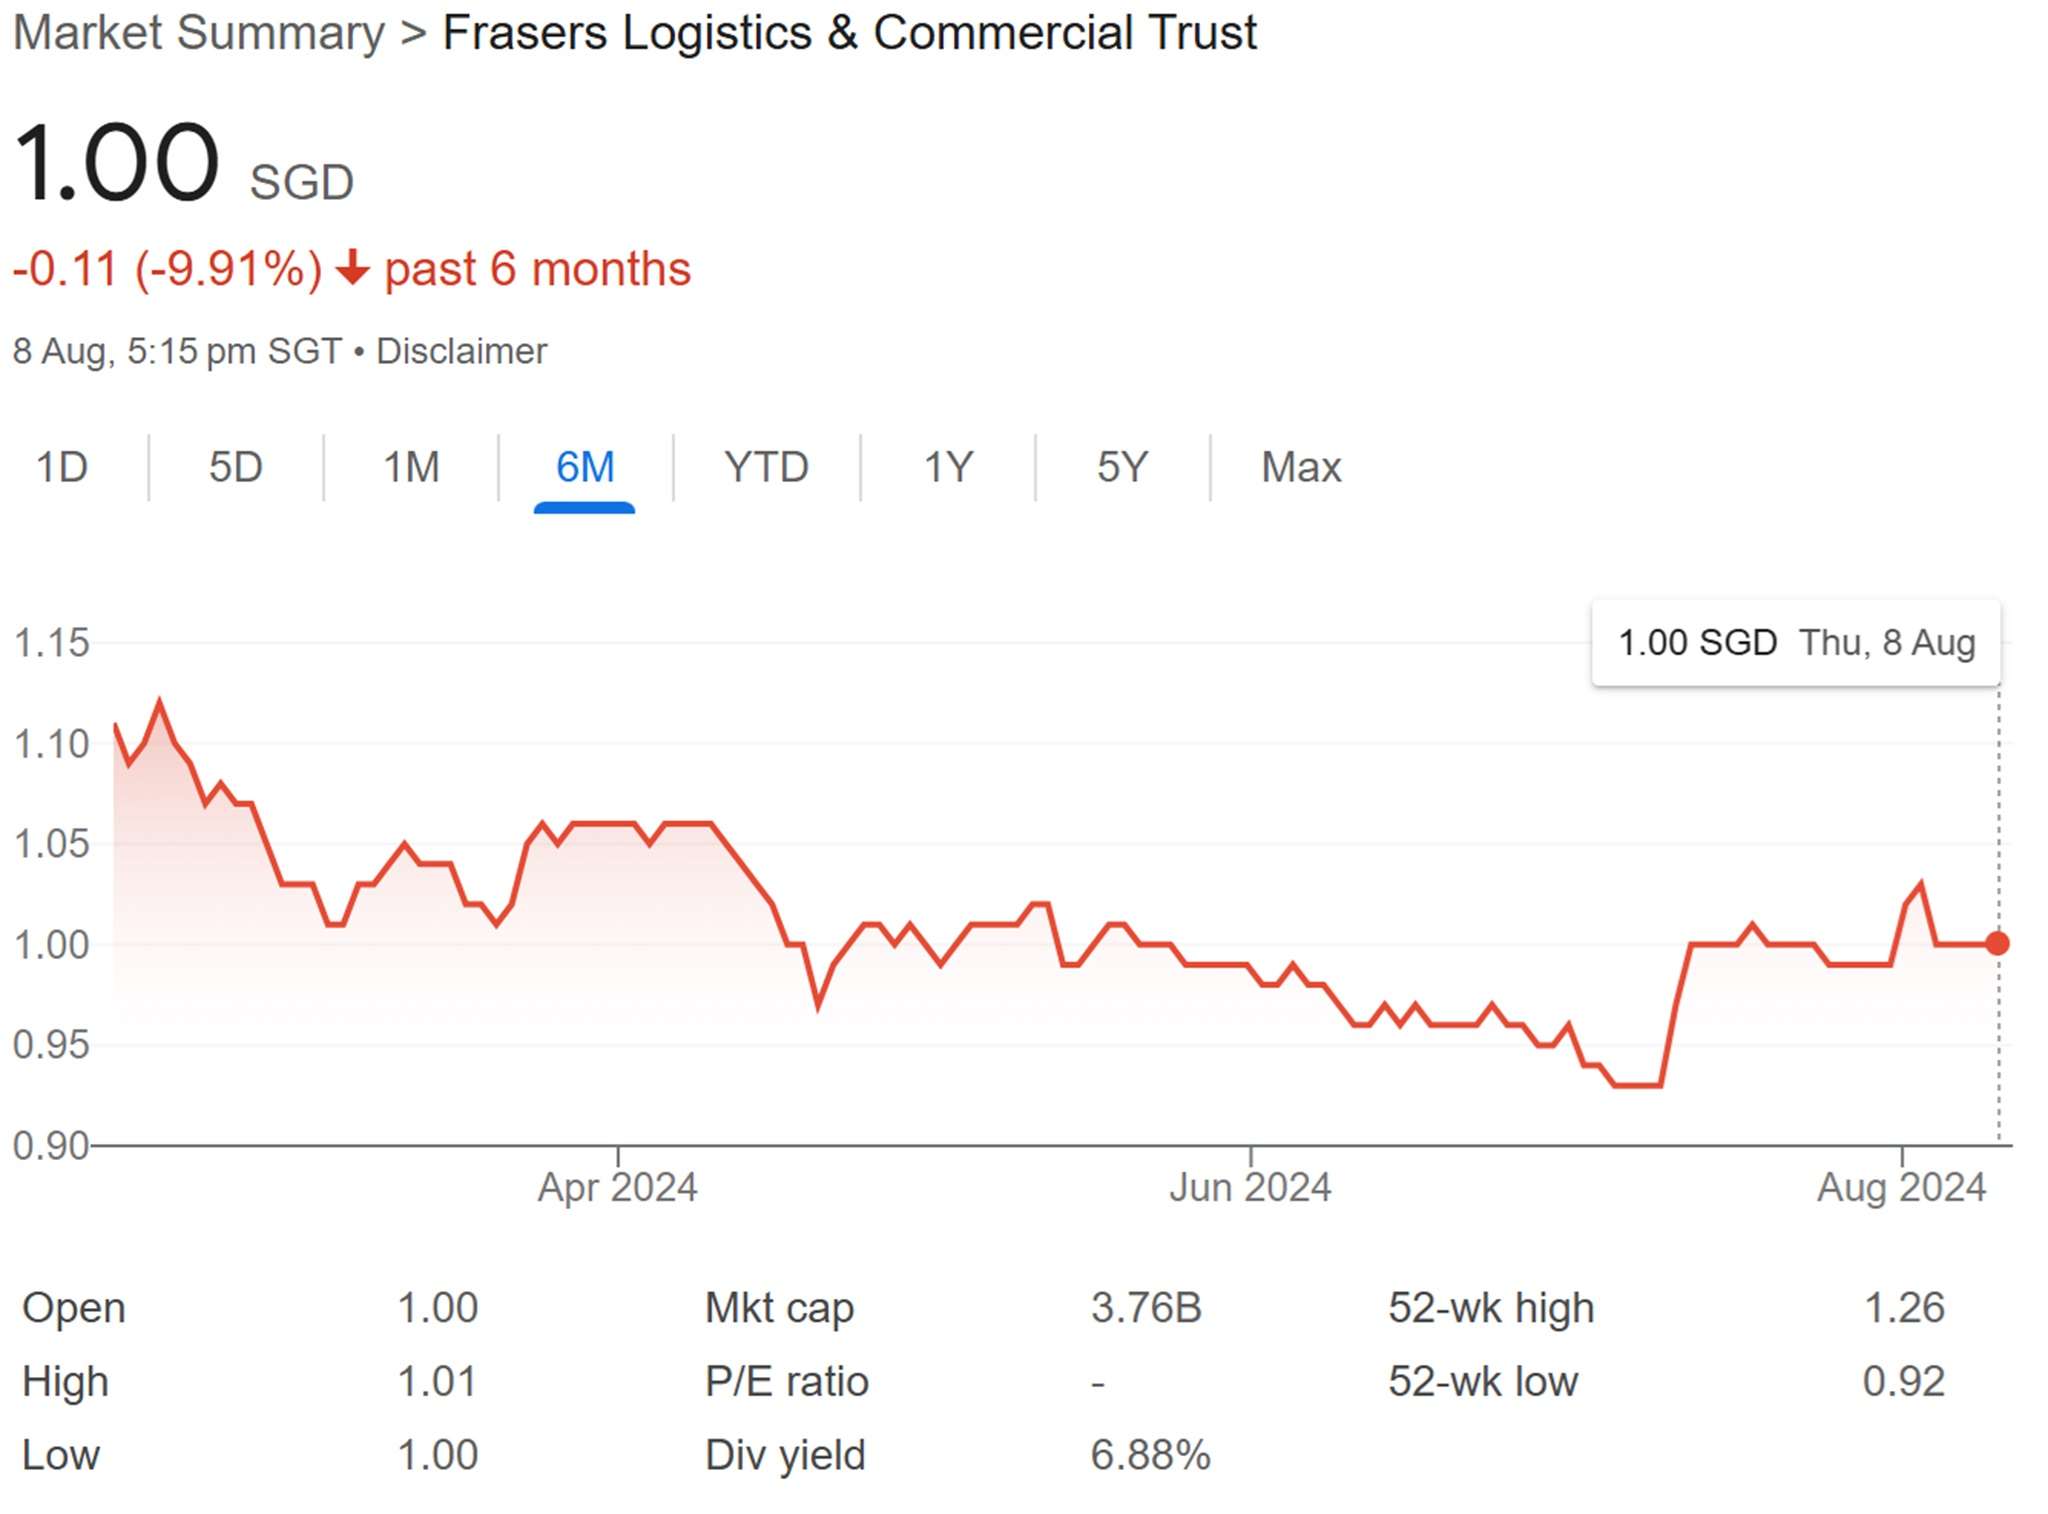The height and width of the screenshot is (1514, 2048).
Task: Open the Disclaimer link
Action: [461, 352]
